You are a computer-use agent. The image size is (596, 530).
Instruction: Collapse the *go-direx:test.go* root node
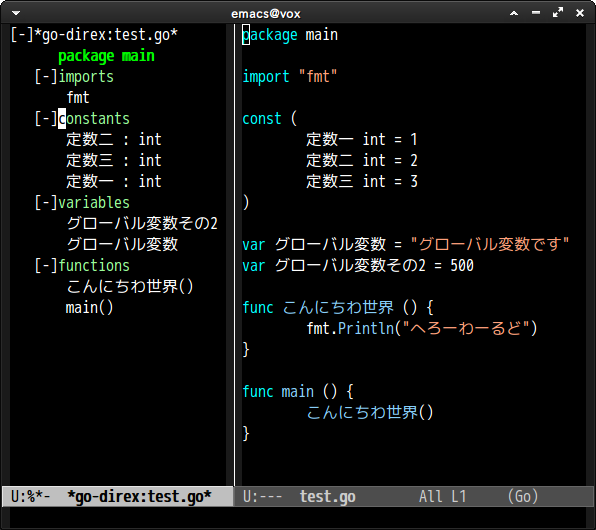tap(22, 35)
